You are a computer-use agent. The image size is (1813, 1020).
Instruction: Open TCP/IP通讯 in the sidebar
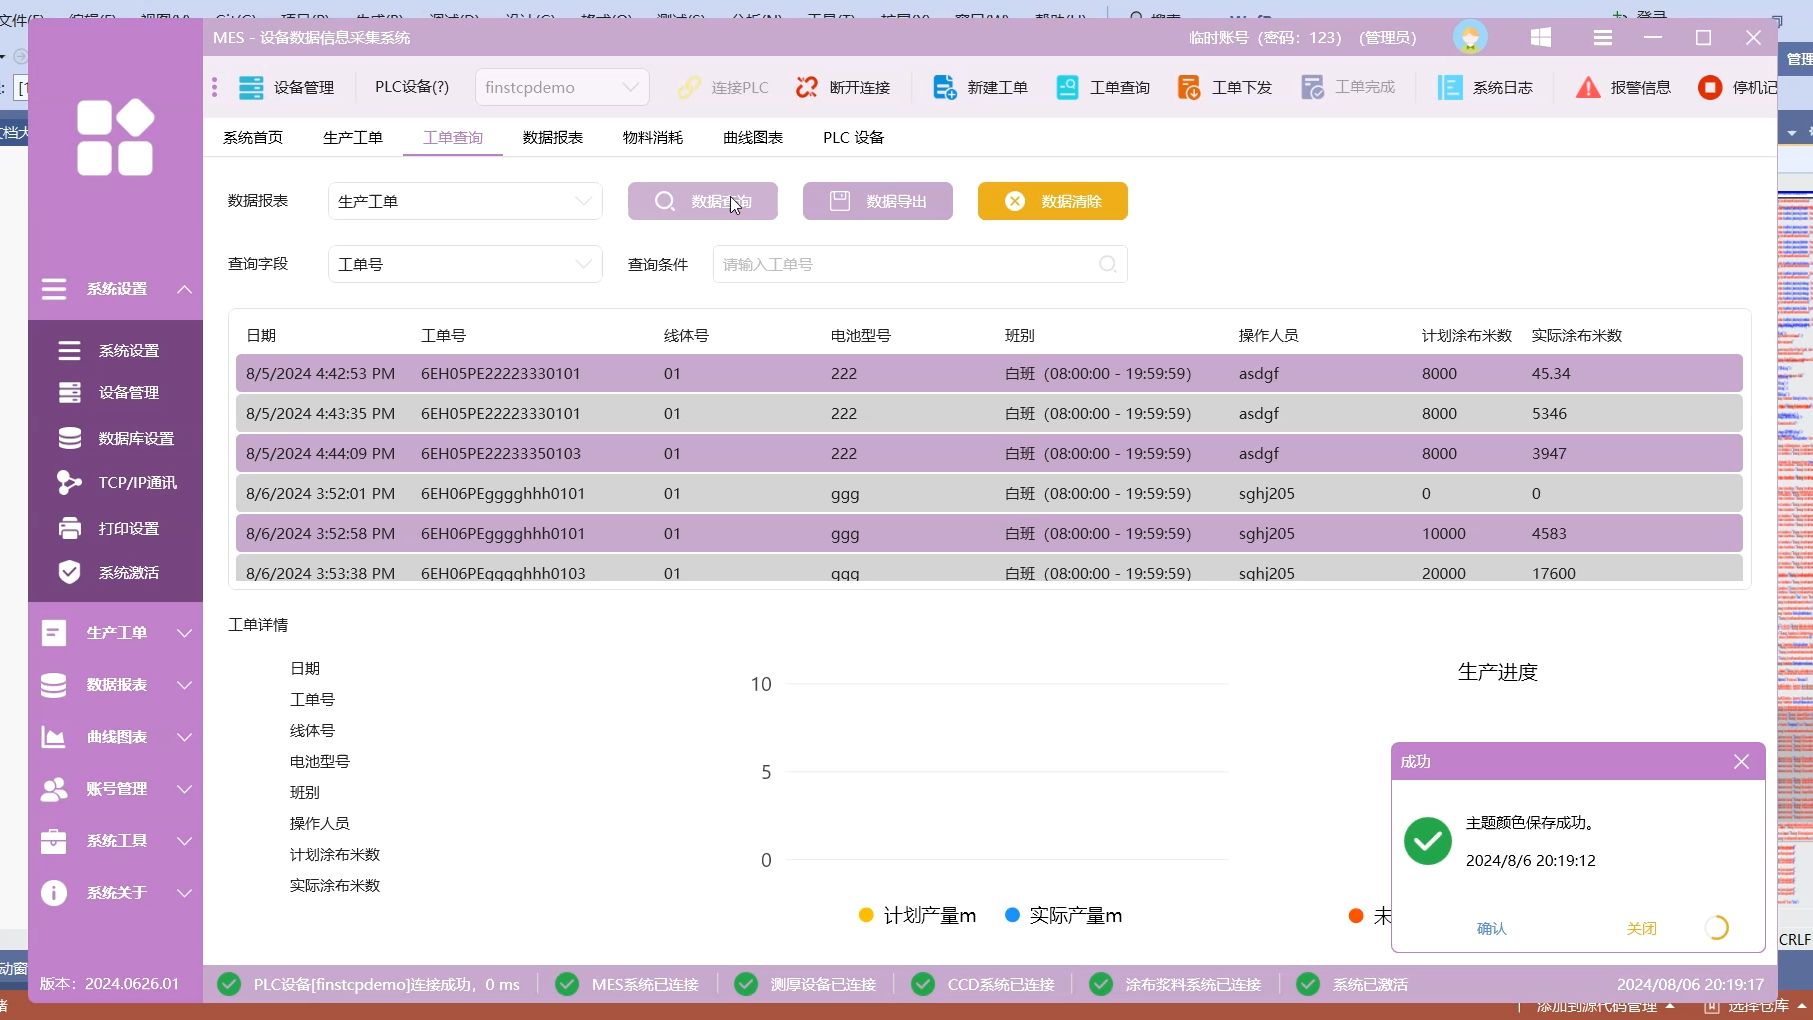116,482
